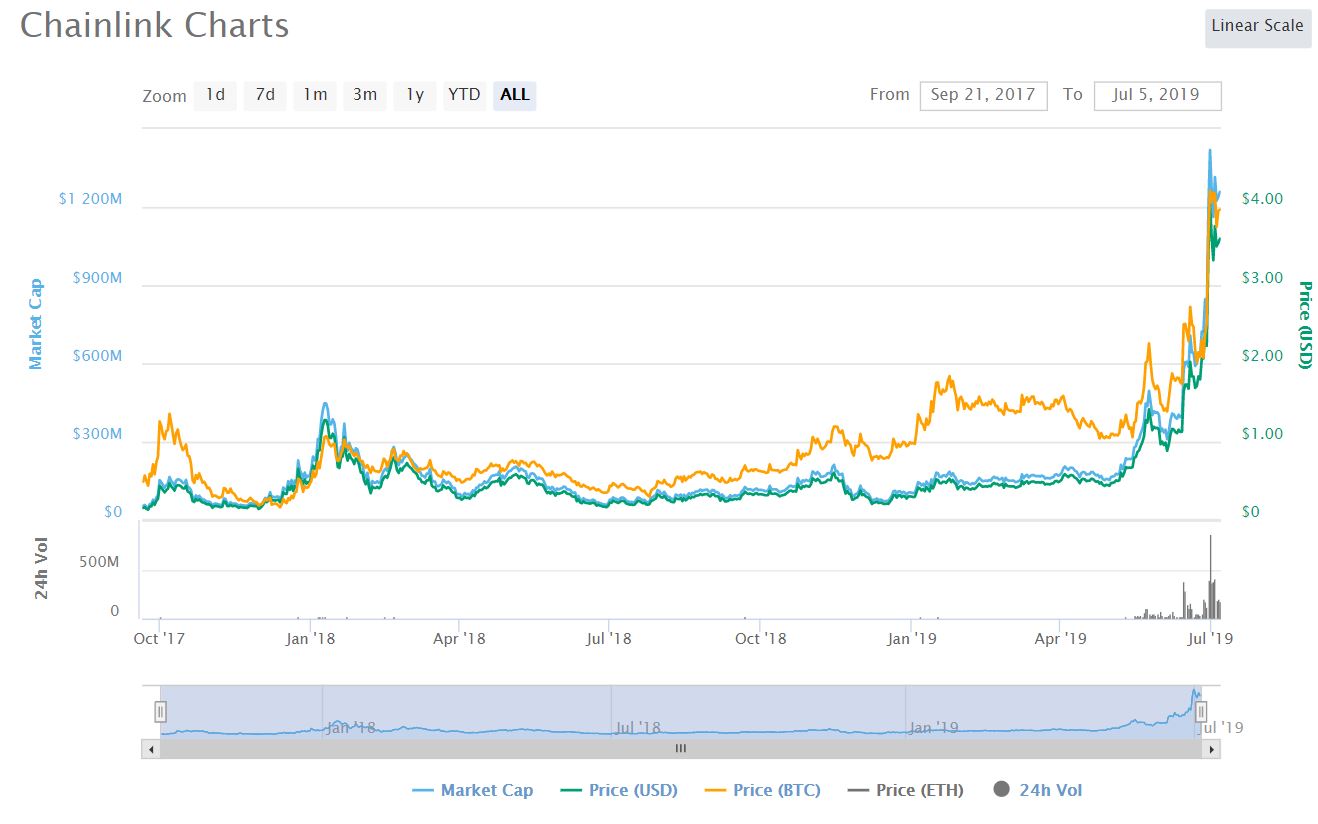Image resolution: width=1318 pixels, height=824 pixels.
Task: Select the 1m zoom range
Action: 315,95
